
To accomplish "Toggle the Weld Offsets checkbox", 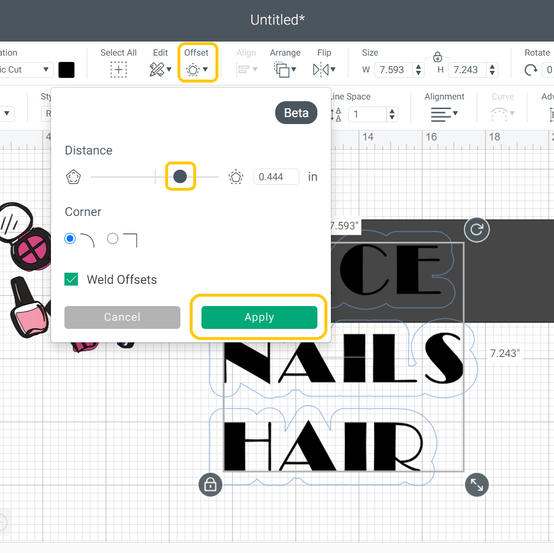I will coord(71,279).
